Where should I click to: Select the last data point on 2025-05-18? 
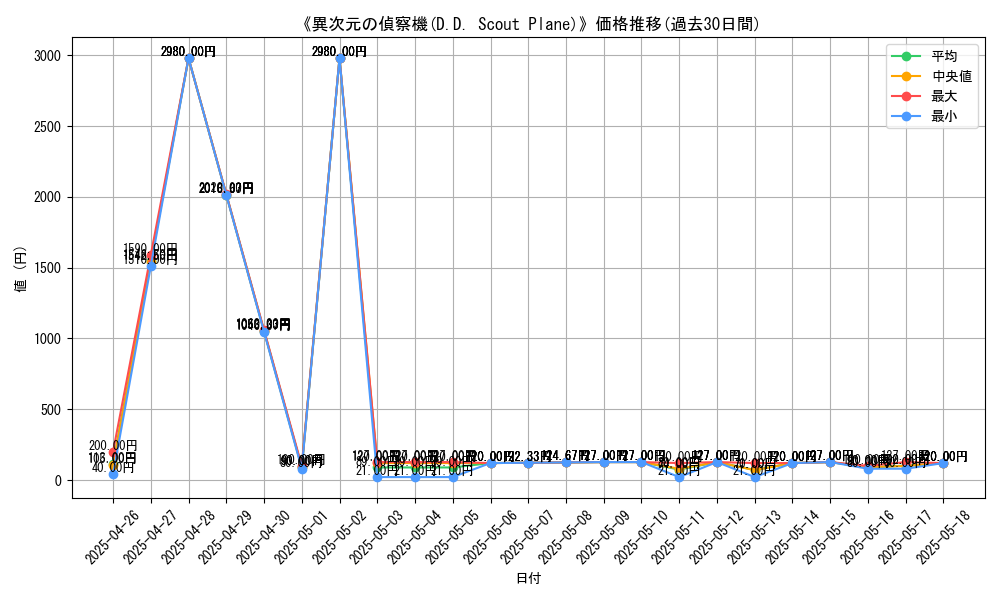click(x=943, y=464)
